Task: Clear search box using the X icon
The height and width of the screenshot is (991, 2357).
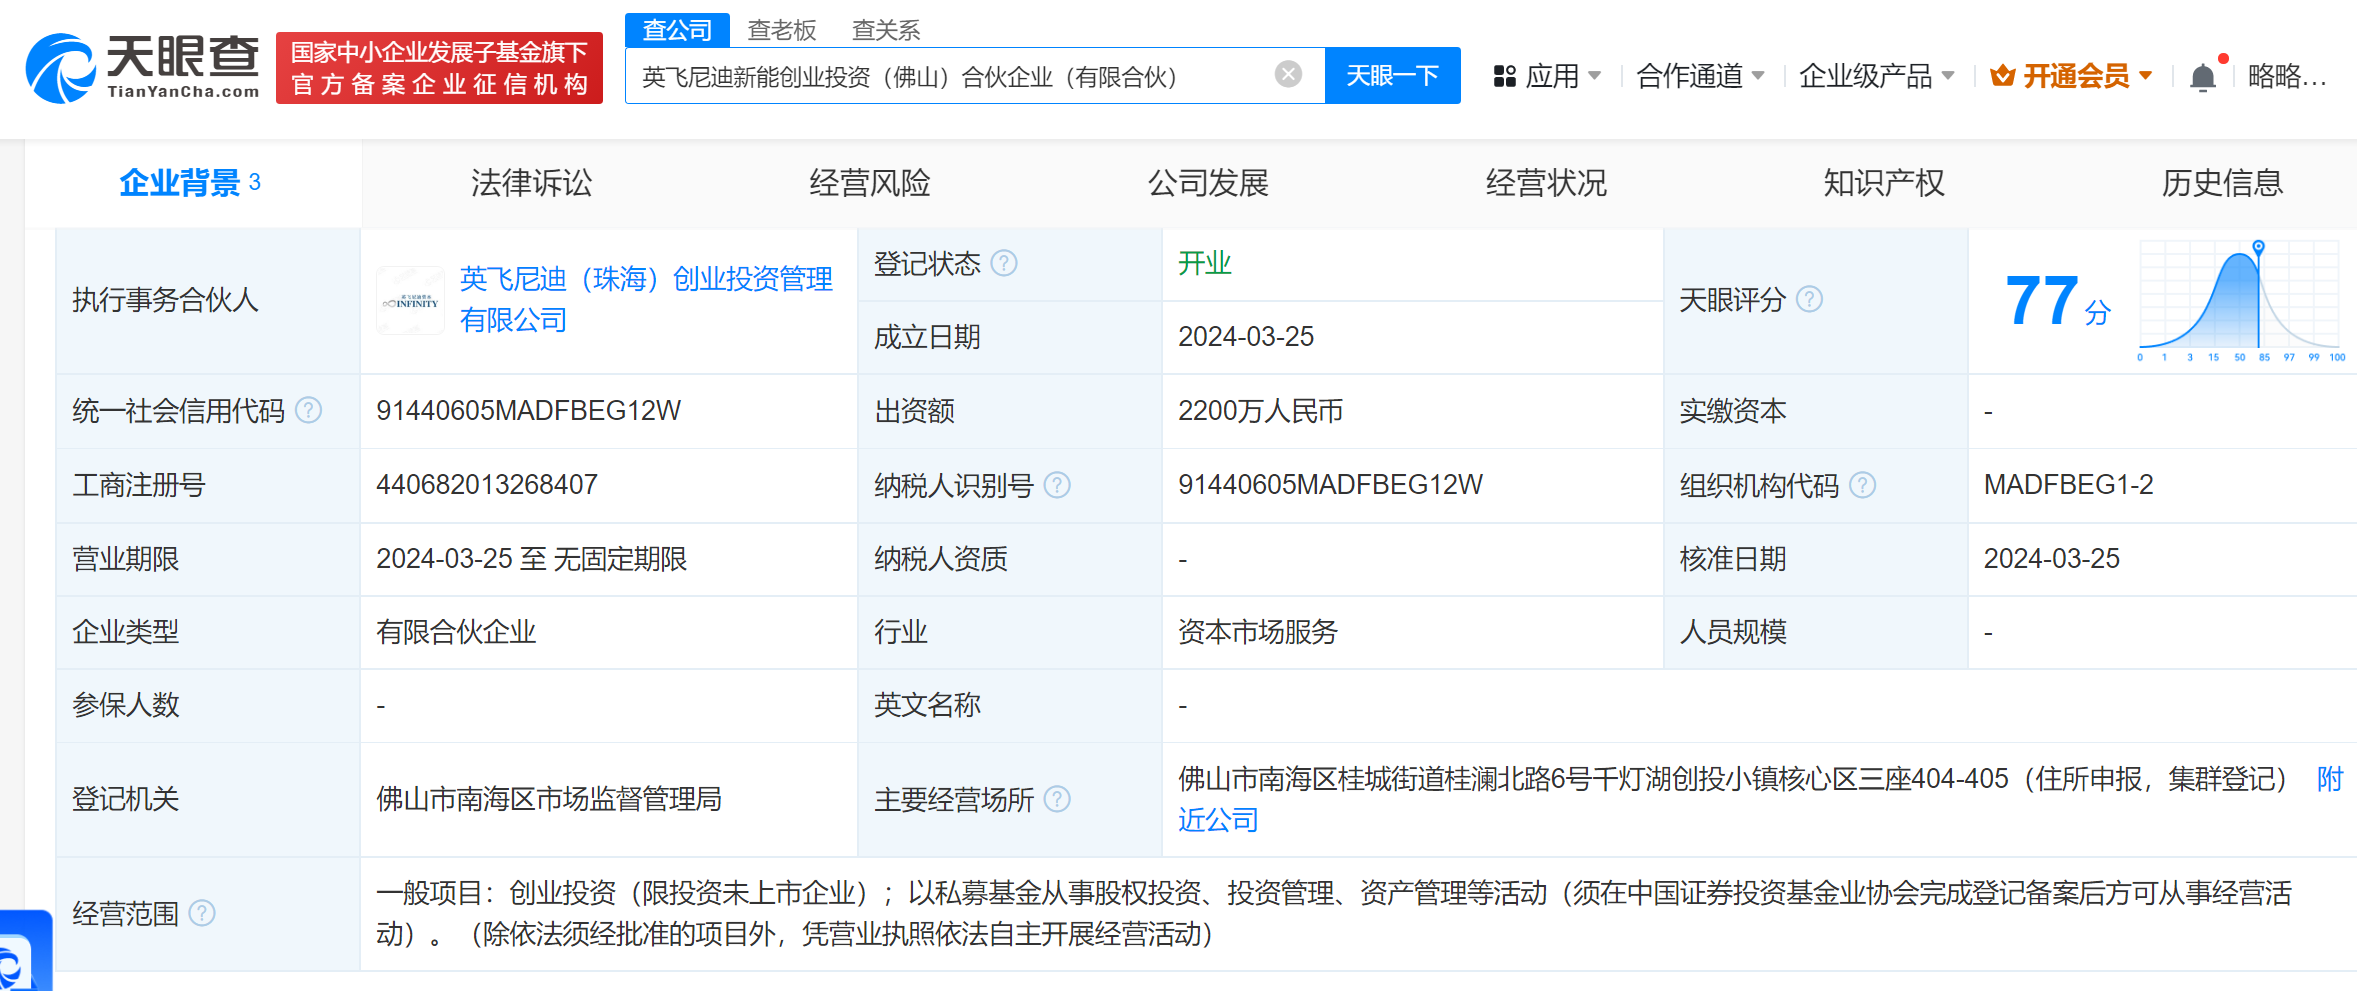Action: (x=1288, y=74)
